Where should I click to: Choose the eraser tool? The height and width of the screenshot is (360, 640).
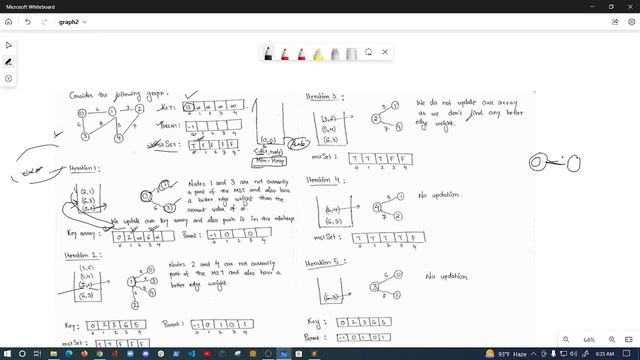tap(335, 53)
